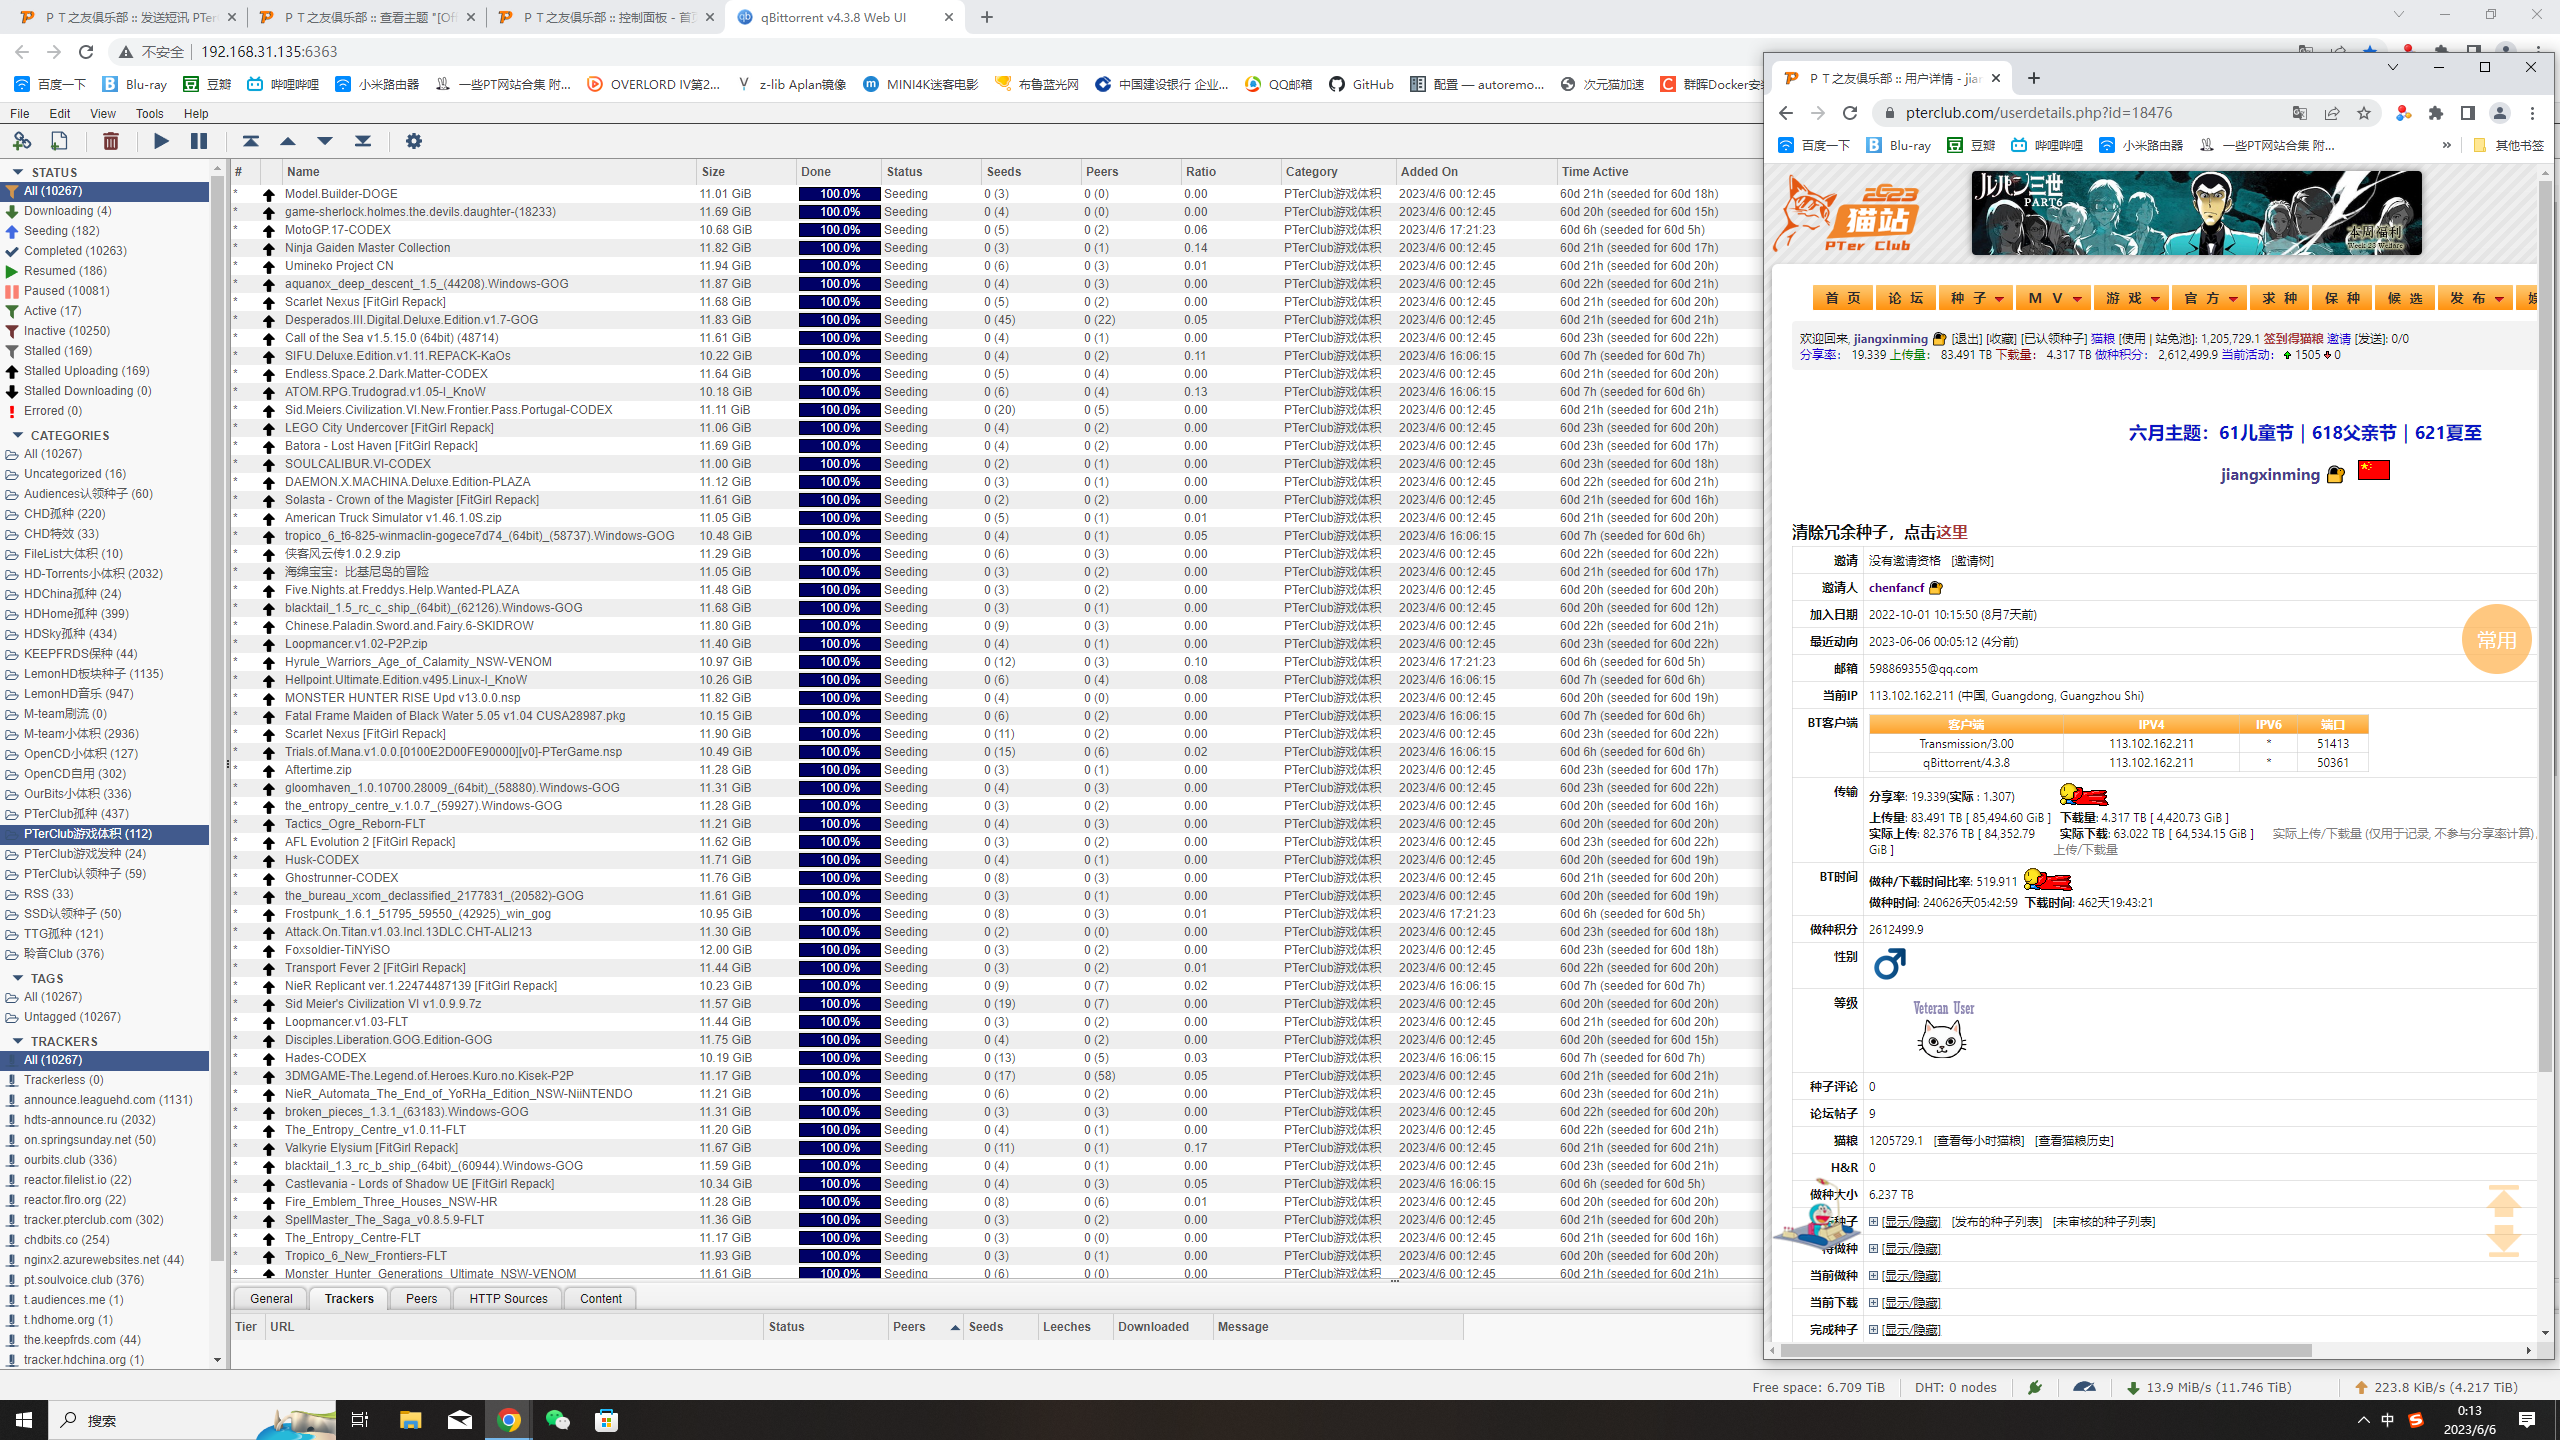This screenshot has width=2560, height=1440.
Task: Click the Add Torrent Link icon
Action: click(x=22, y=141)
